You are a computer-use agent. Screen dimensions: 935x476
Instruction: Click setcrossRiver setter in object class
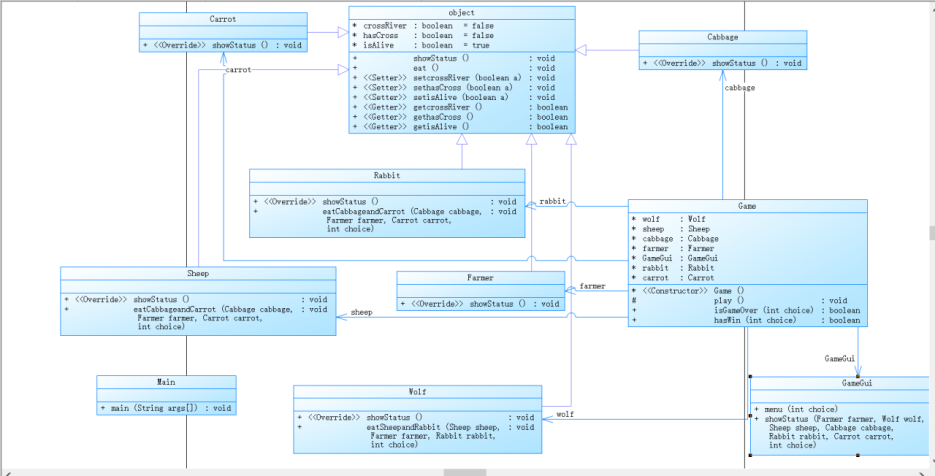(x=454, y=78)
